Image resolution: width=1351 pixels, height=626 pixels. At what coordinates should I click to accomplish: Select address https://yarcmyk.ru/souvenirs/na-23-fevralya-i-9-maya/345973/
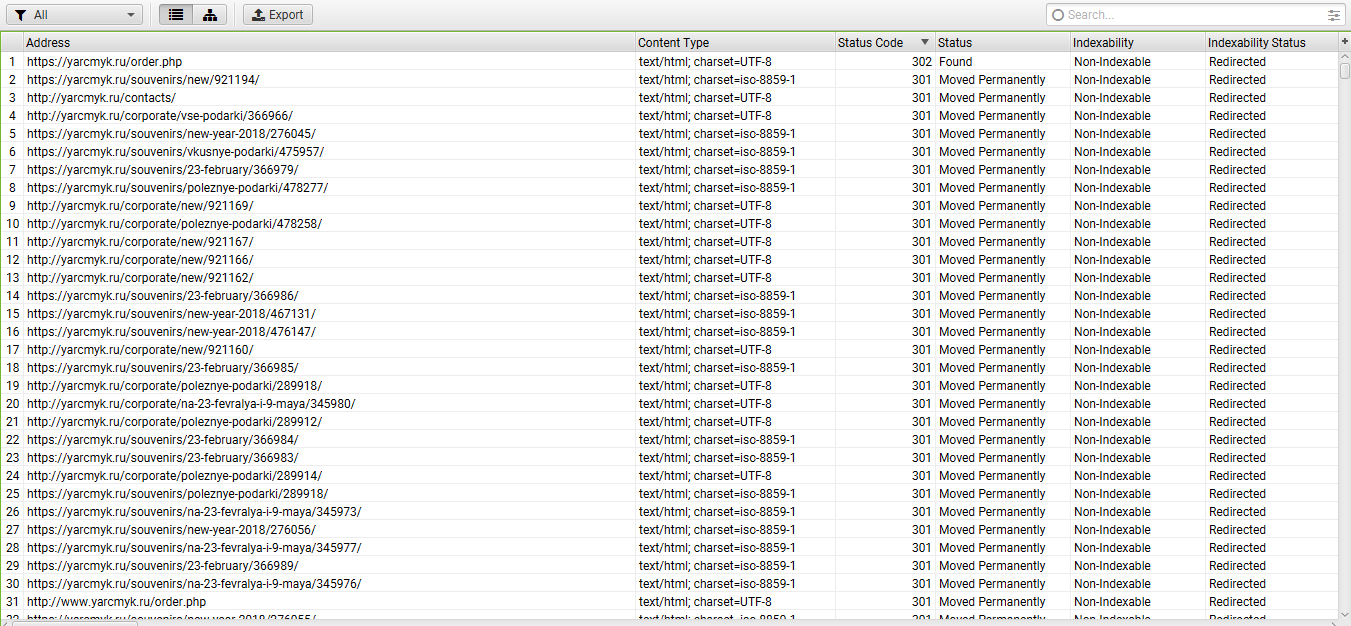194,512
